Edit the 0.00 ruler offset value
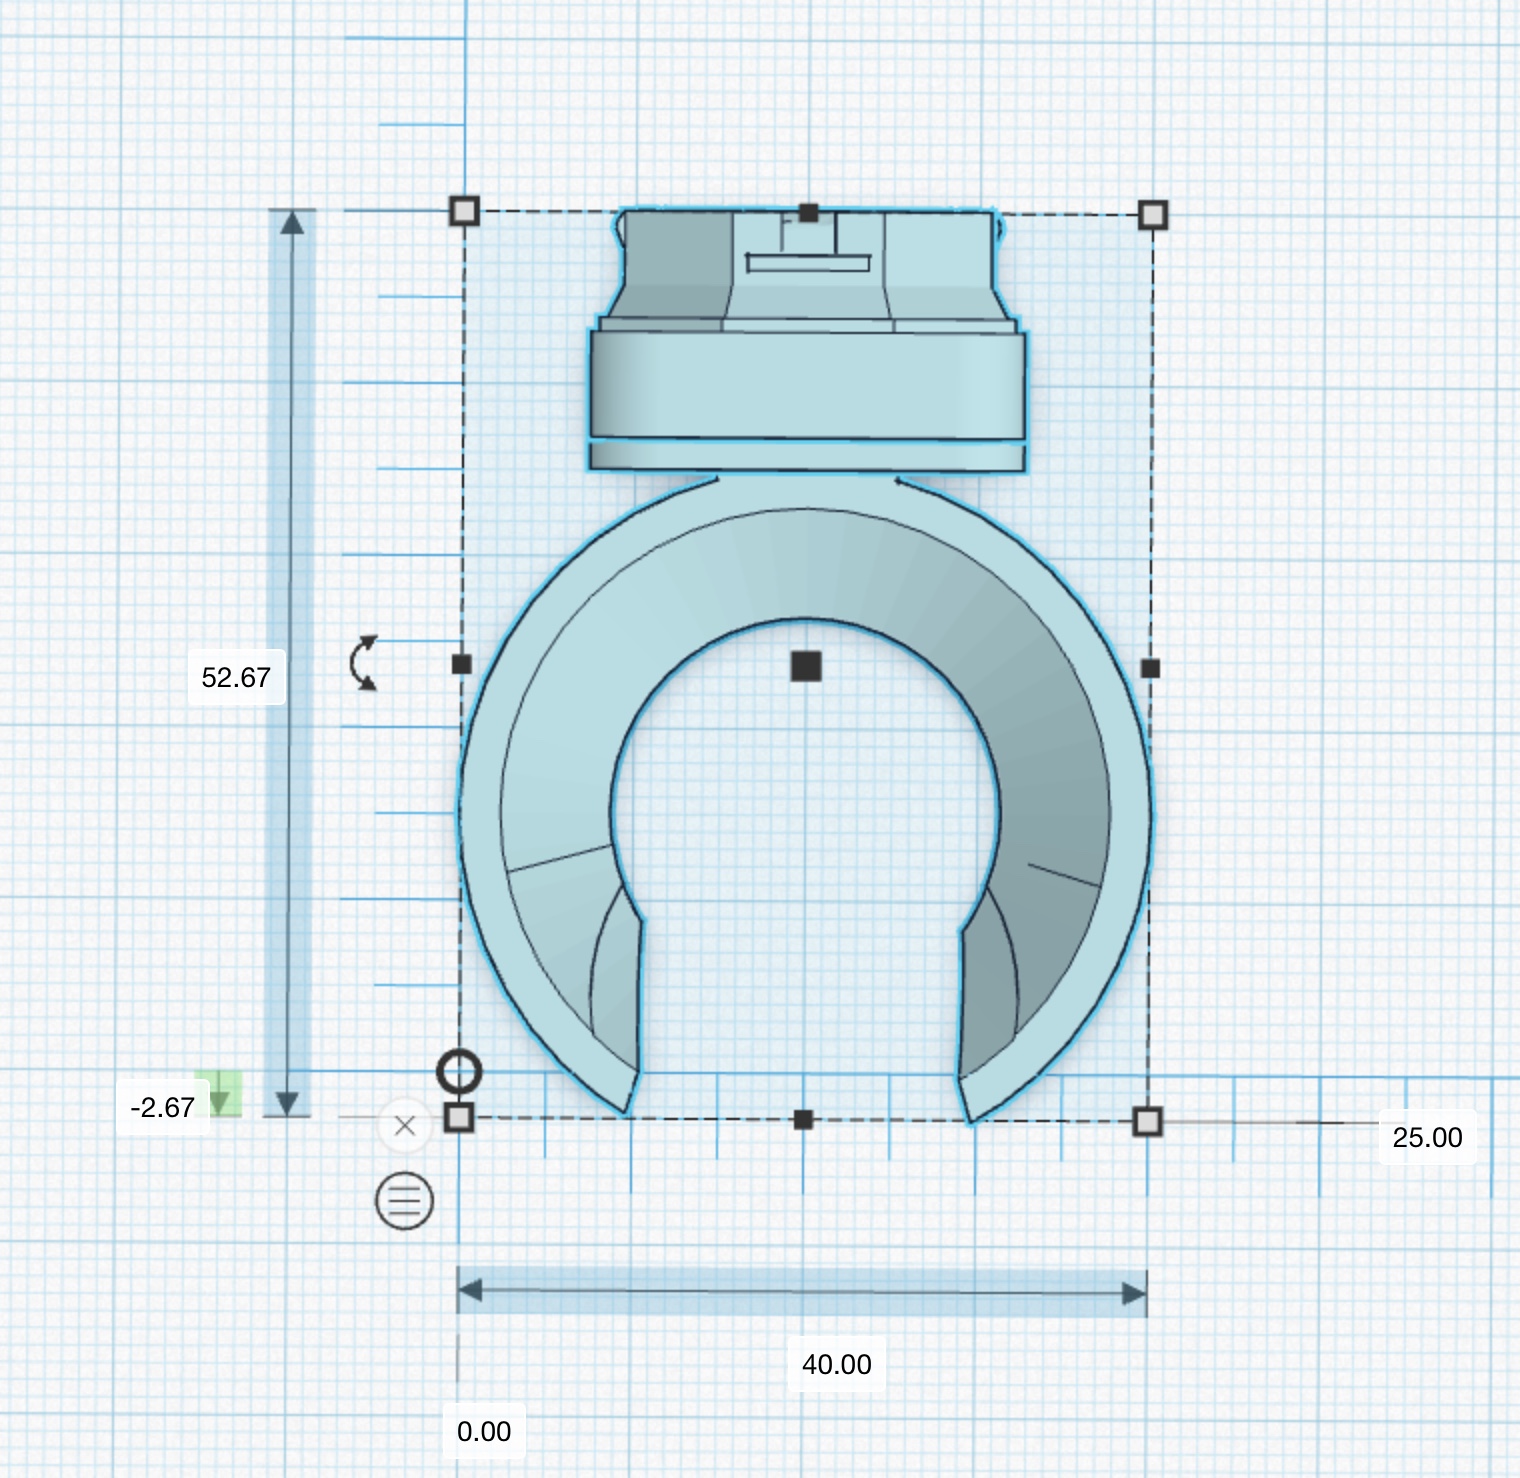Screen dimensions: 1520x1478 click(484, 1431)
